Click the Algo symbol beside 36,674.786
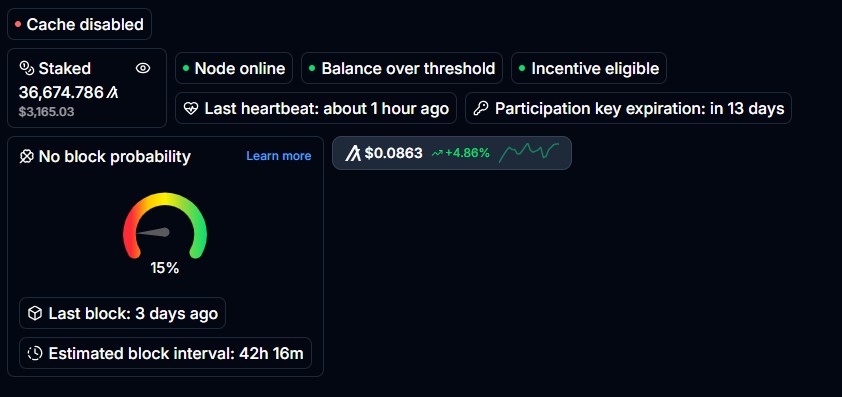Image resolution: width=842 pixels, height=397 pixels. (112, 93)
